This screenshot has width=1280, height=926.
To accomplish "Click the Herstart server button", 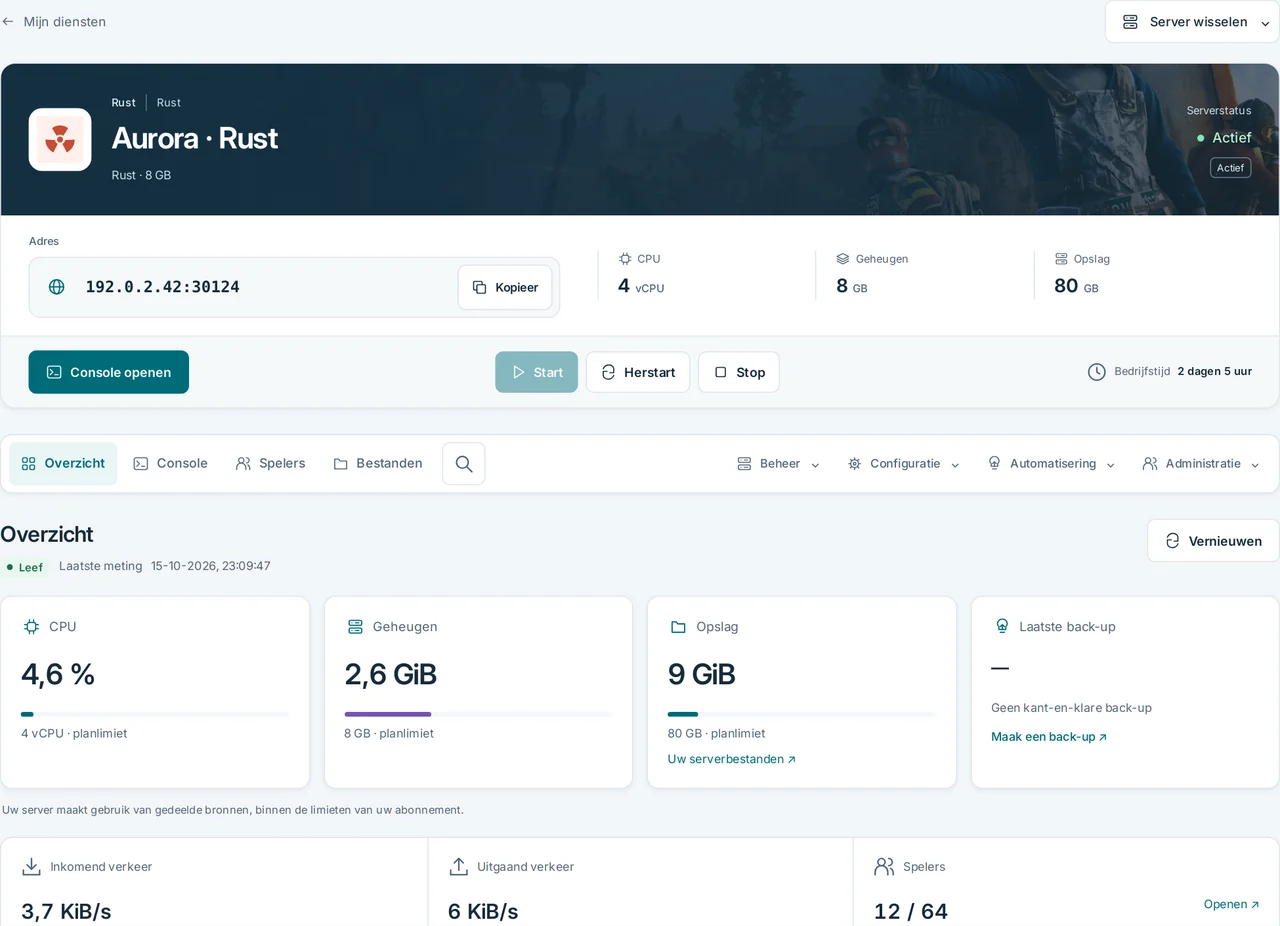I will click(638, 372).
